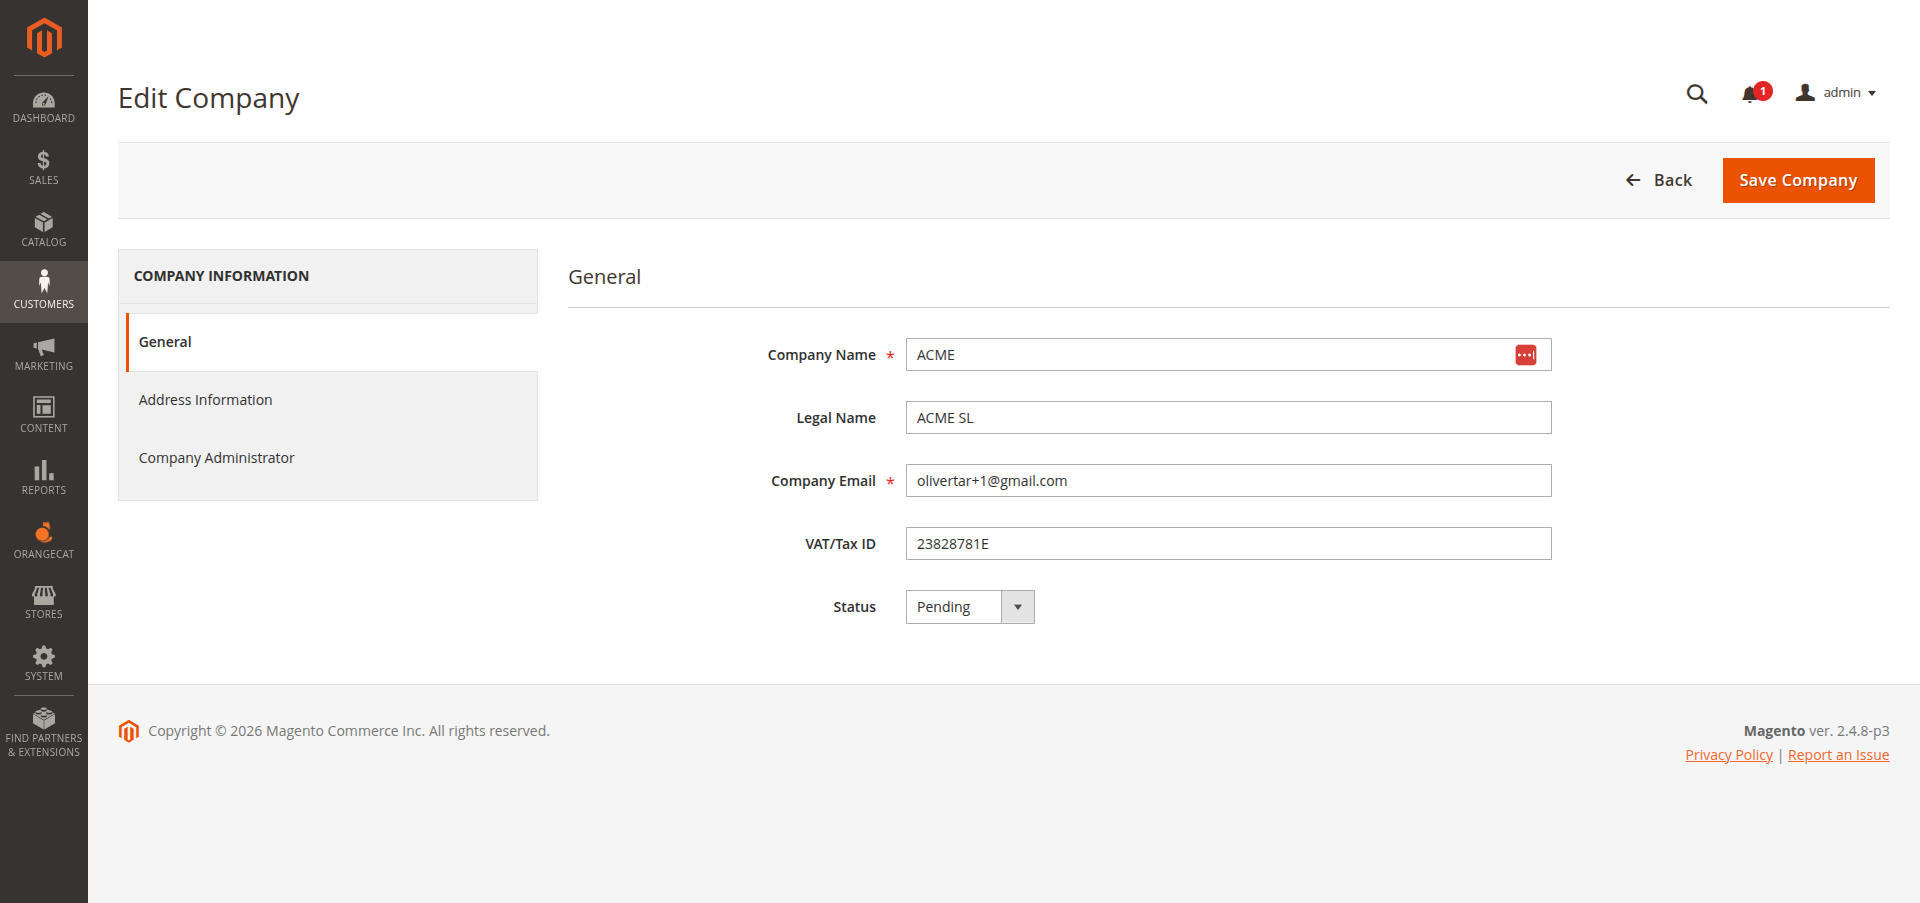The width and height of the screenshot is (1920, 903).
Task: Click the Magento logo icon
Action: (44, 38)
